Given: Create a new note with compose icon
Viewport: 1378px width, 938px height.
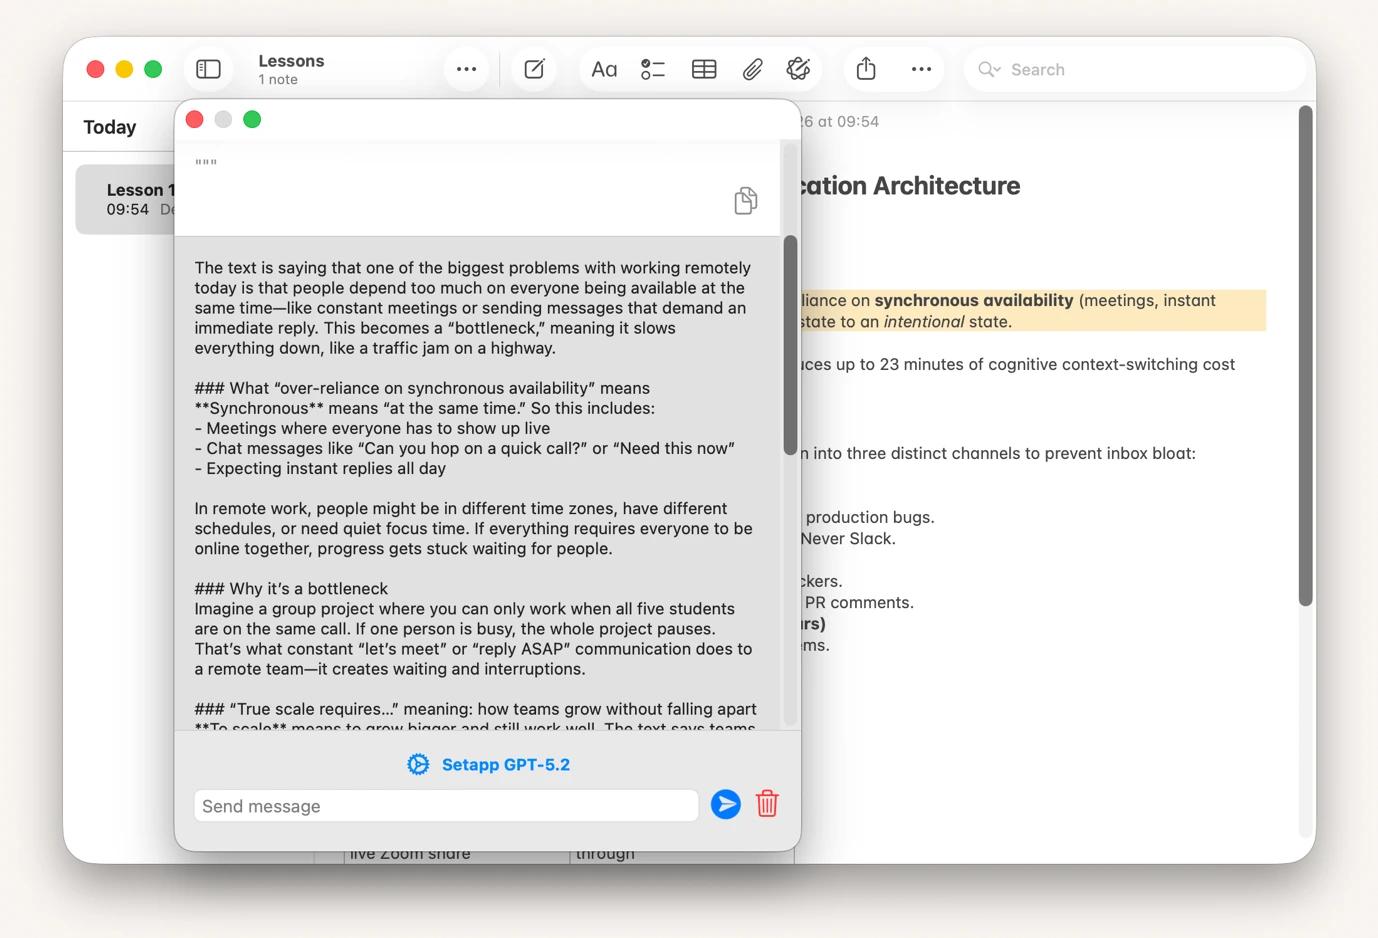Looking at the screenshot, I should pos(534,69).
